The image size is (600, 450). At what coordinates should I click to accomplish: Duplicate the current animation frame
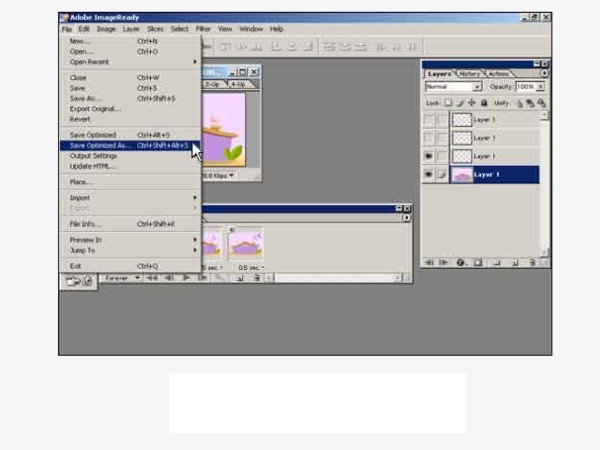pyautogui.click(x=240, y=278)
